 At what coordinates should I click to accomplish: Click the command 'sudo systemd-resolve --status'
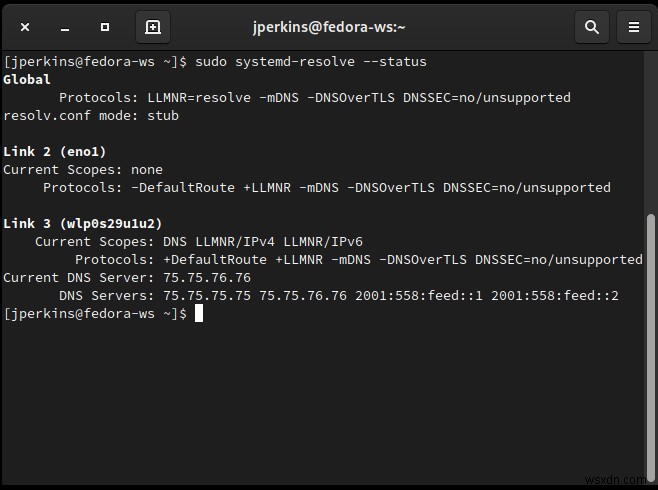[311, 62]
